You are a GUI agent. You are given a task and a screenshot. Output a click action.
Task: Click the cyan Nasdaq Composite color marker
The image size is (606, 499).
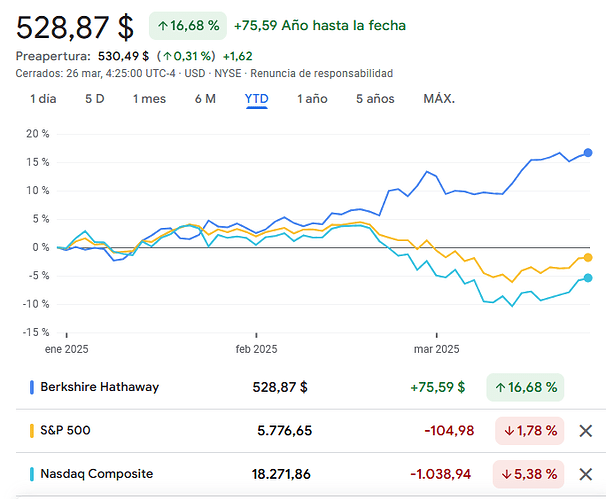(x=33, y=473)
